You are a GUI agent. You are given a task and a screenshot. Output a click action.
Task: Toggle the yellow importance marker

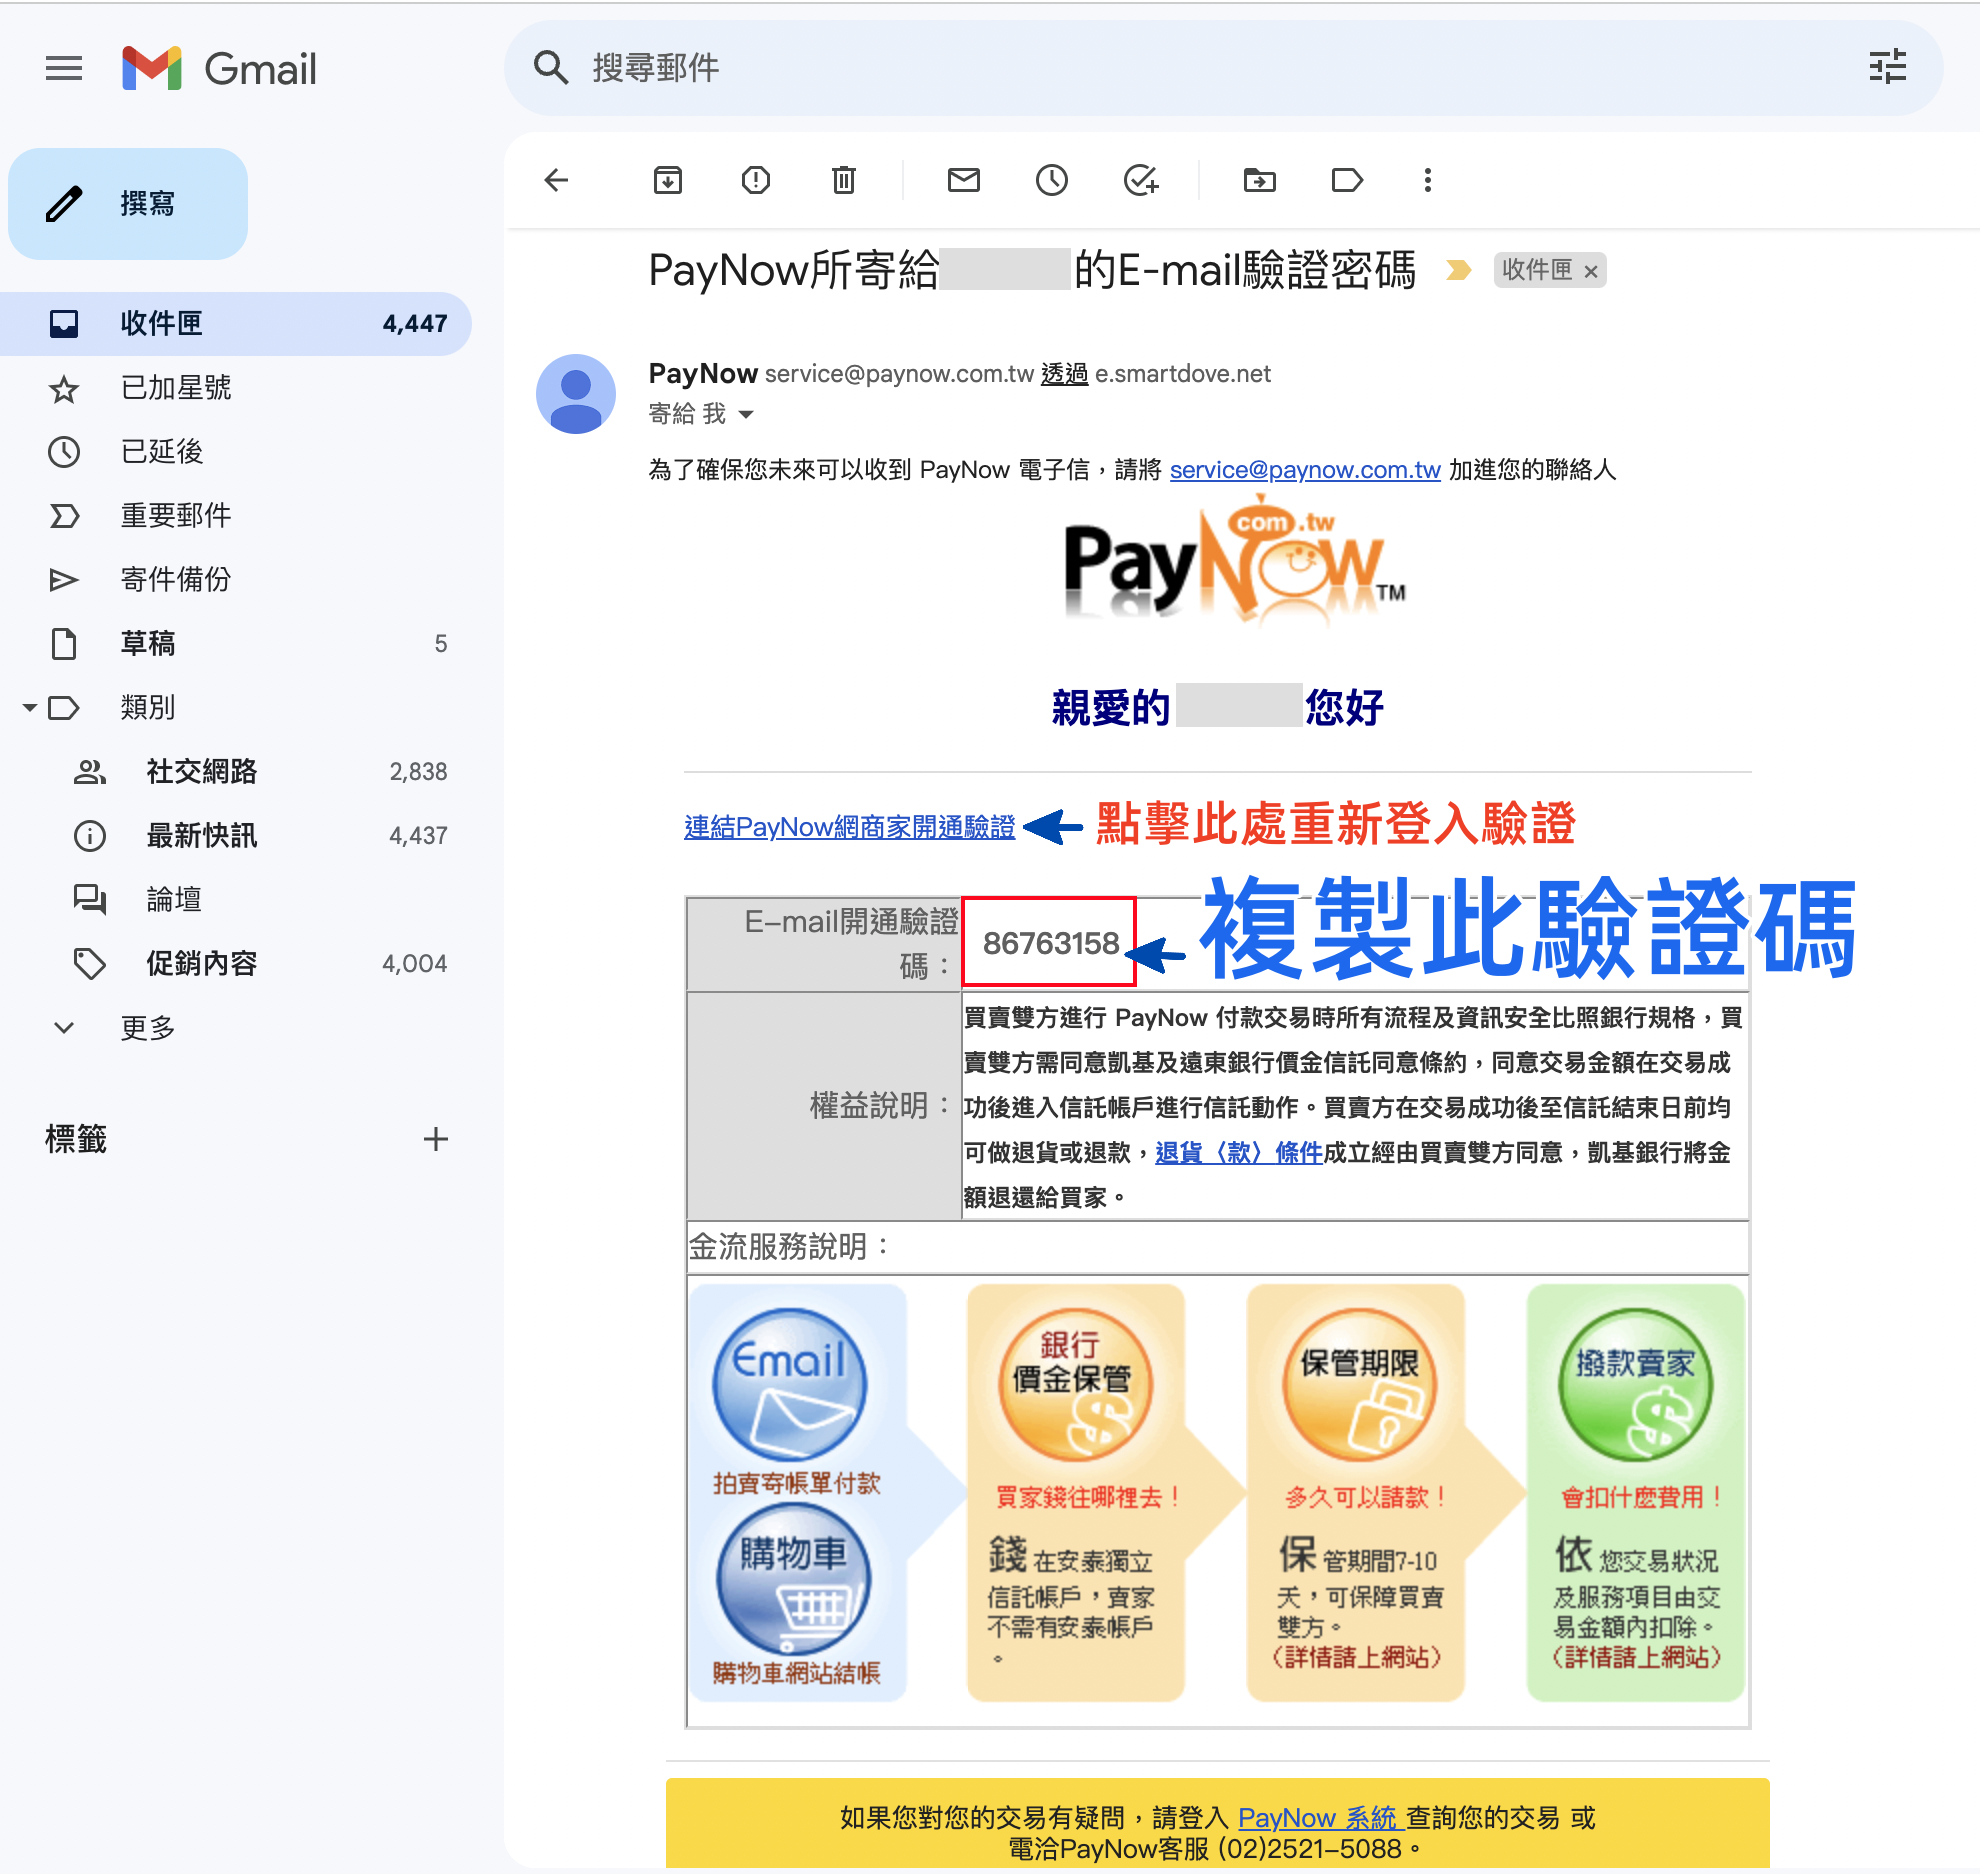tap(1459, 270)
